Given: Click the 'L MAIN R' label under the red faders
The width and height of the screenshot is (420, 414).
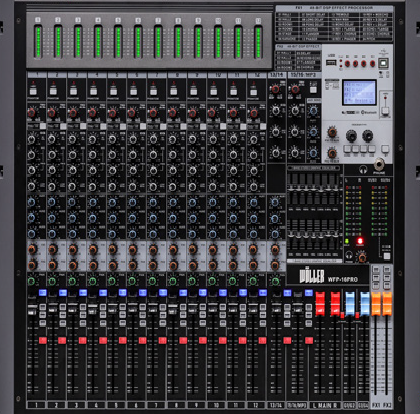Looking at the screenshot, I should point(325,405).
